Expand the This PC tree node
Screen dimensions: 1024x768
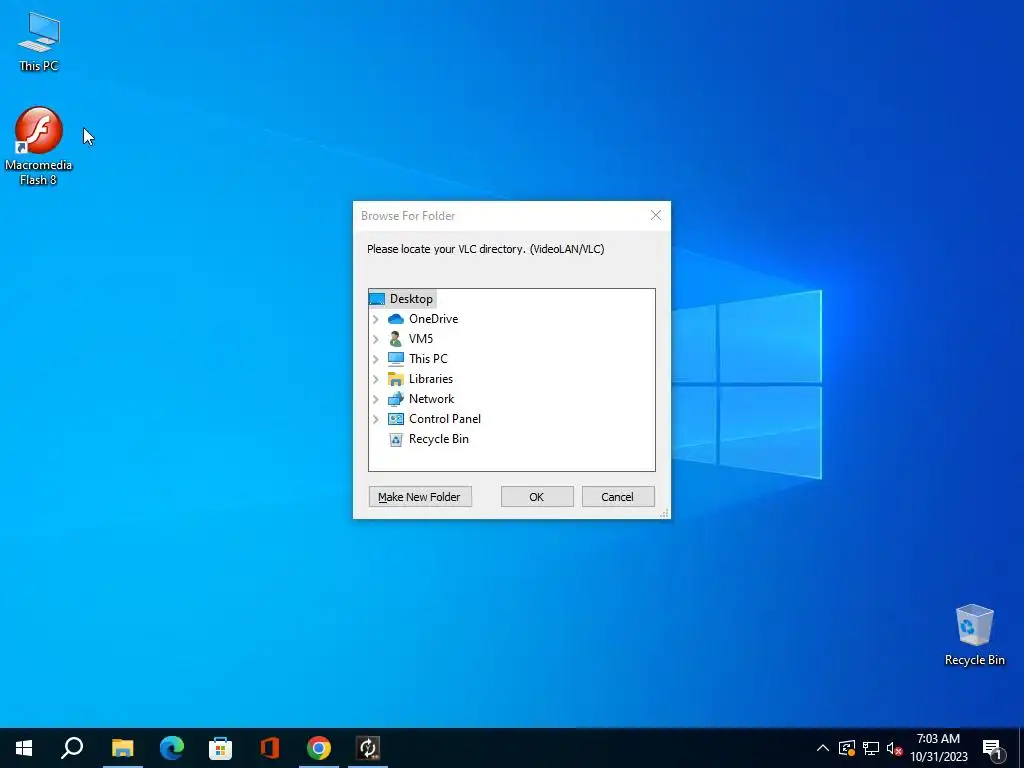[376, 359]
